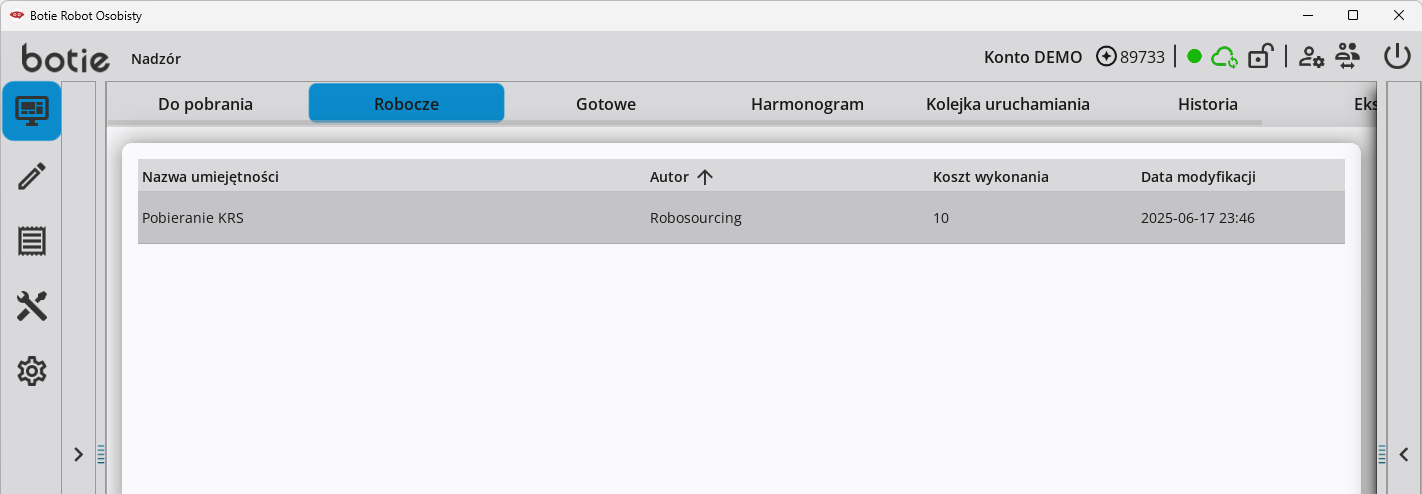Open the crossed tools sidebar icon
Screen dimensions: 1422x494
[32, 306]
